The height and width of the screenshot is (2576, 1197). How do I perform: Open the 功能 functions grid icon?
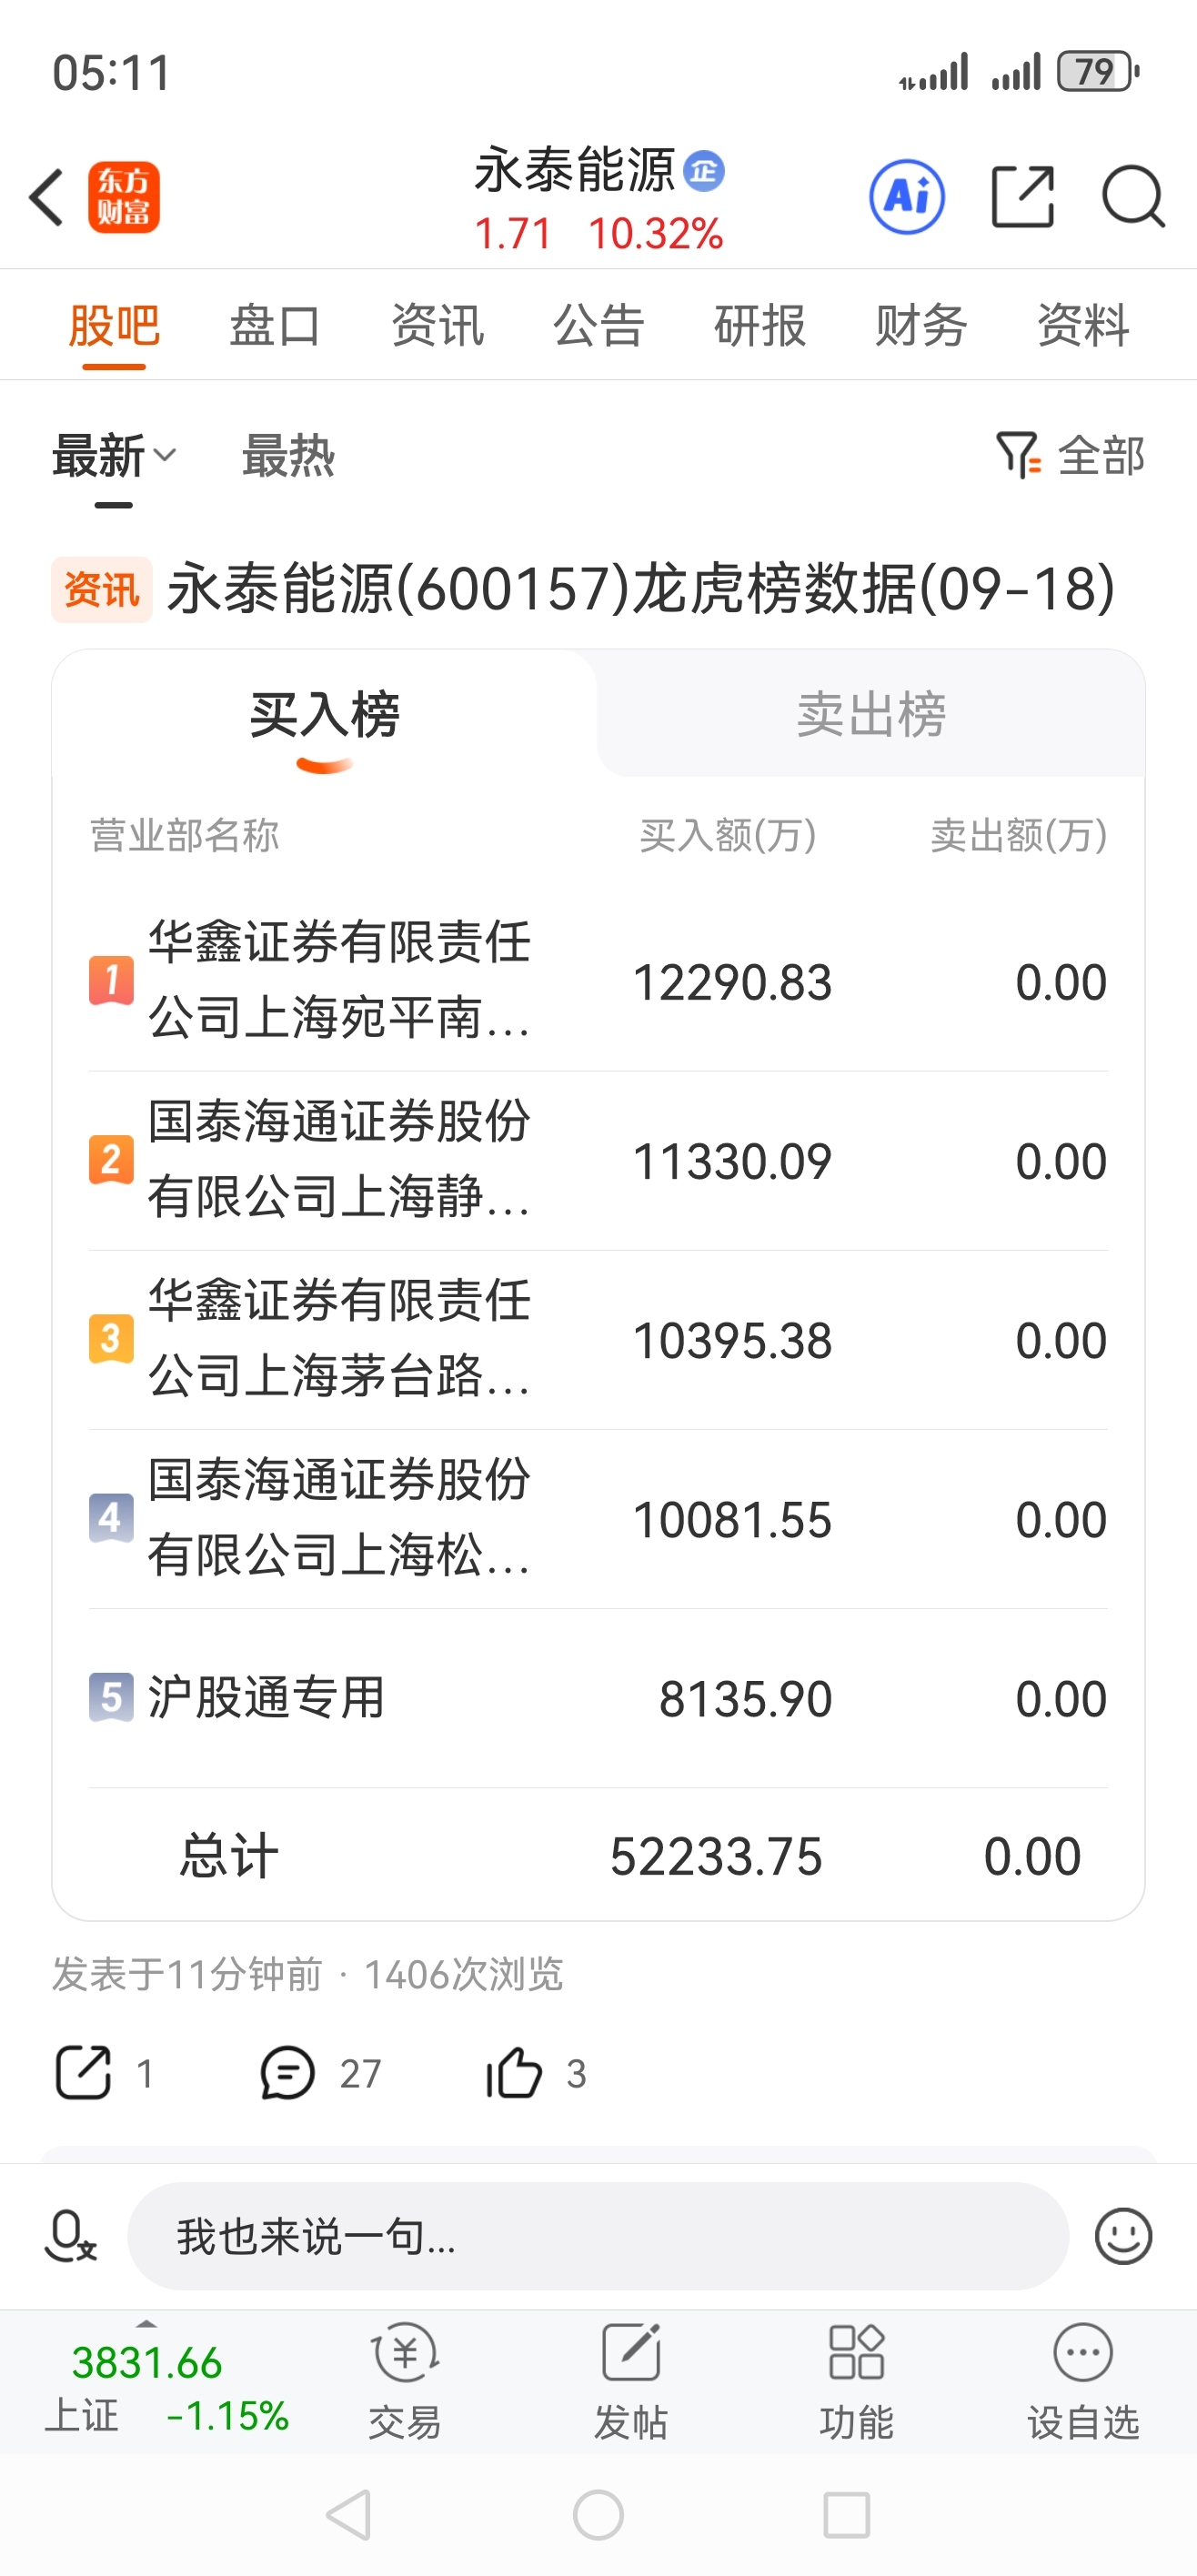[857, 2382]
